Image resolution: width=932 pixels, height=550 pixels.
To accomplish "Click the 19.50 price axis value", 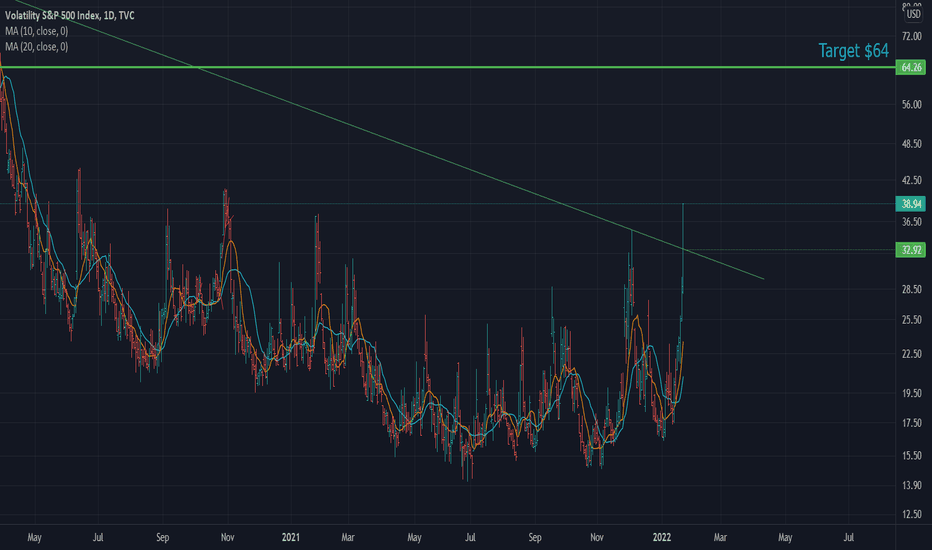I will [x=911, y=392].
